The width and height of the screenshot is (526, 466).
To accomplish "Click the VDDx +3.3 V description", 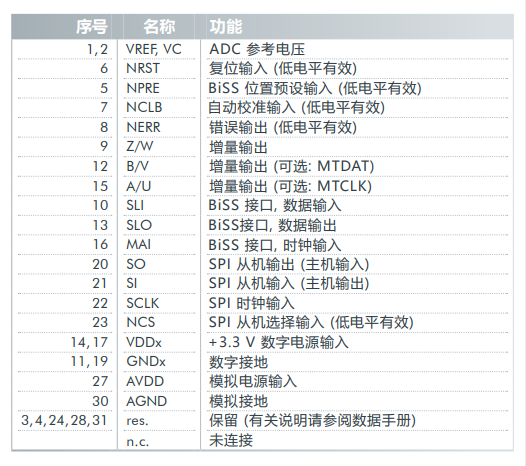I will click(x=278, y=342).
